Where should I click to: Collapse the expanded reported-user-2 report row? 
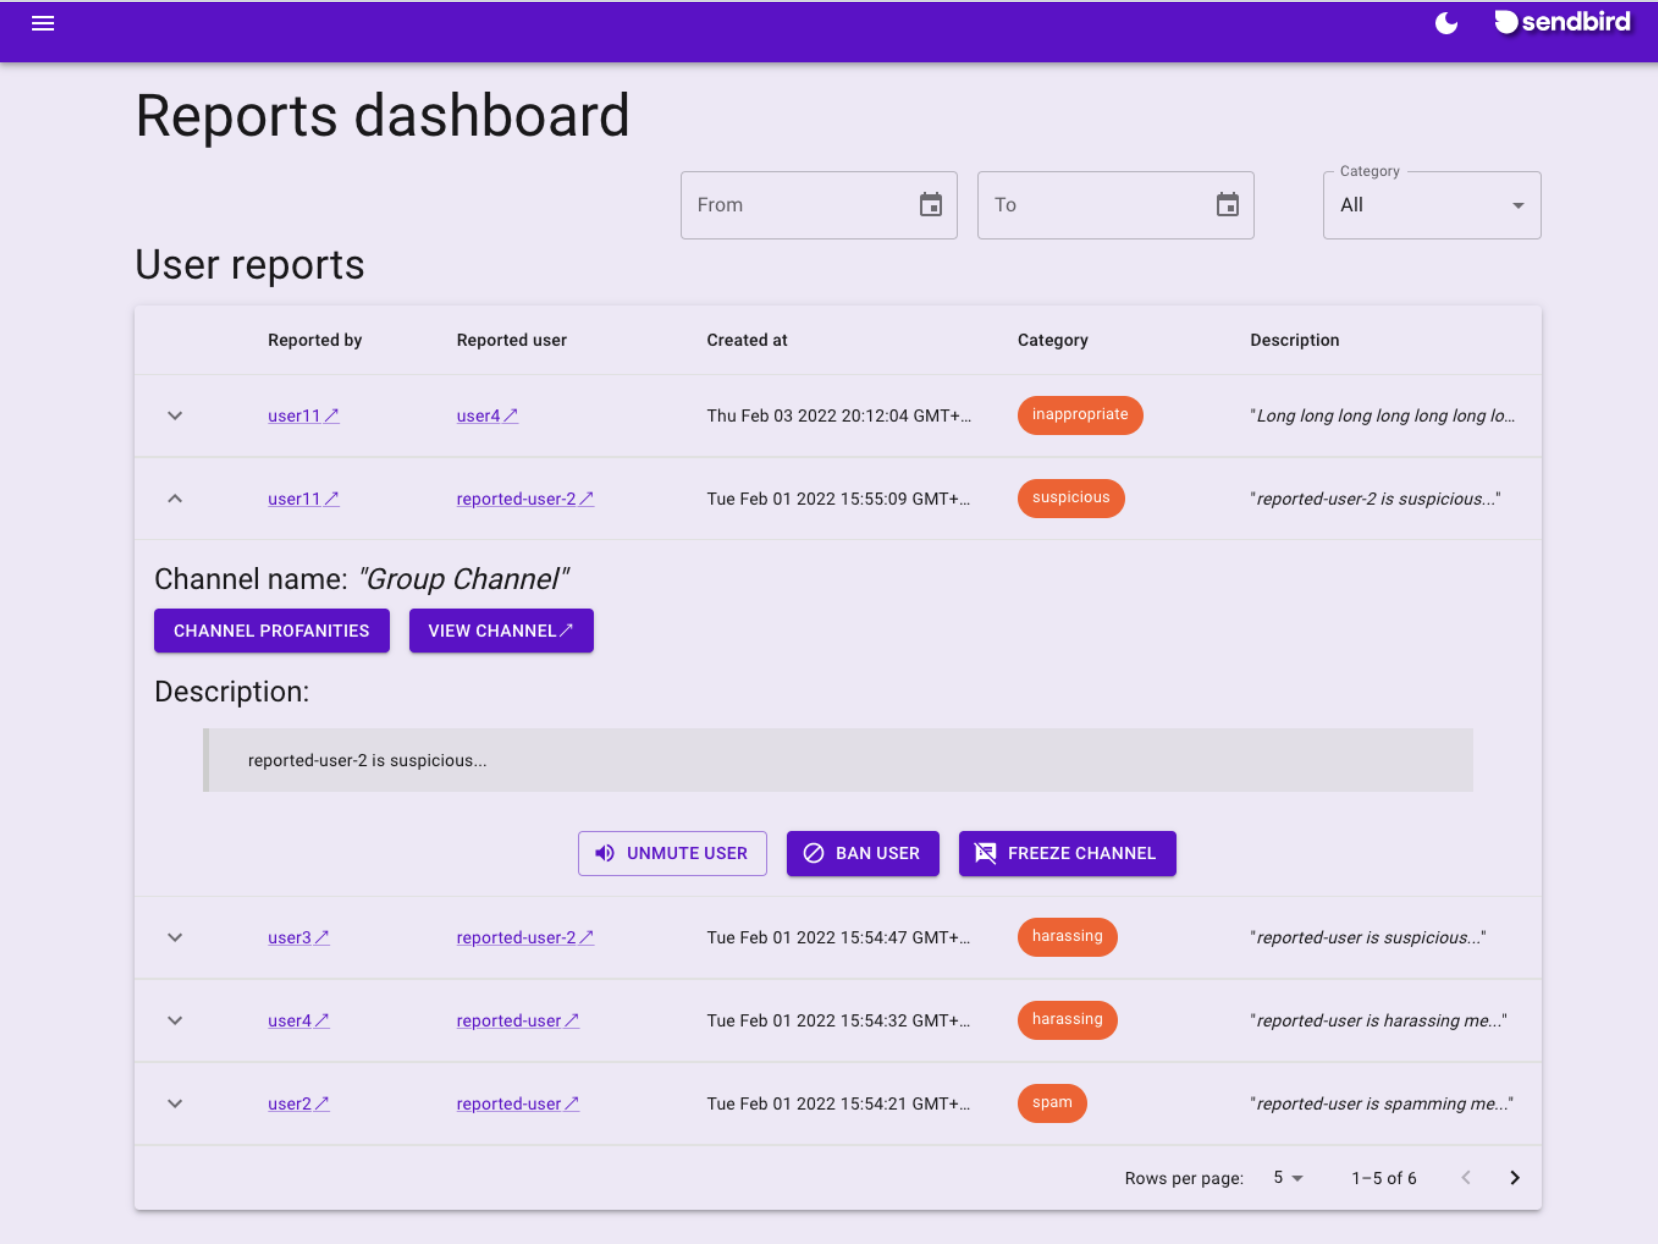[174, 498]
